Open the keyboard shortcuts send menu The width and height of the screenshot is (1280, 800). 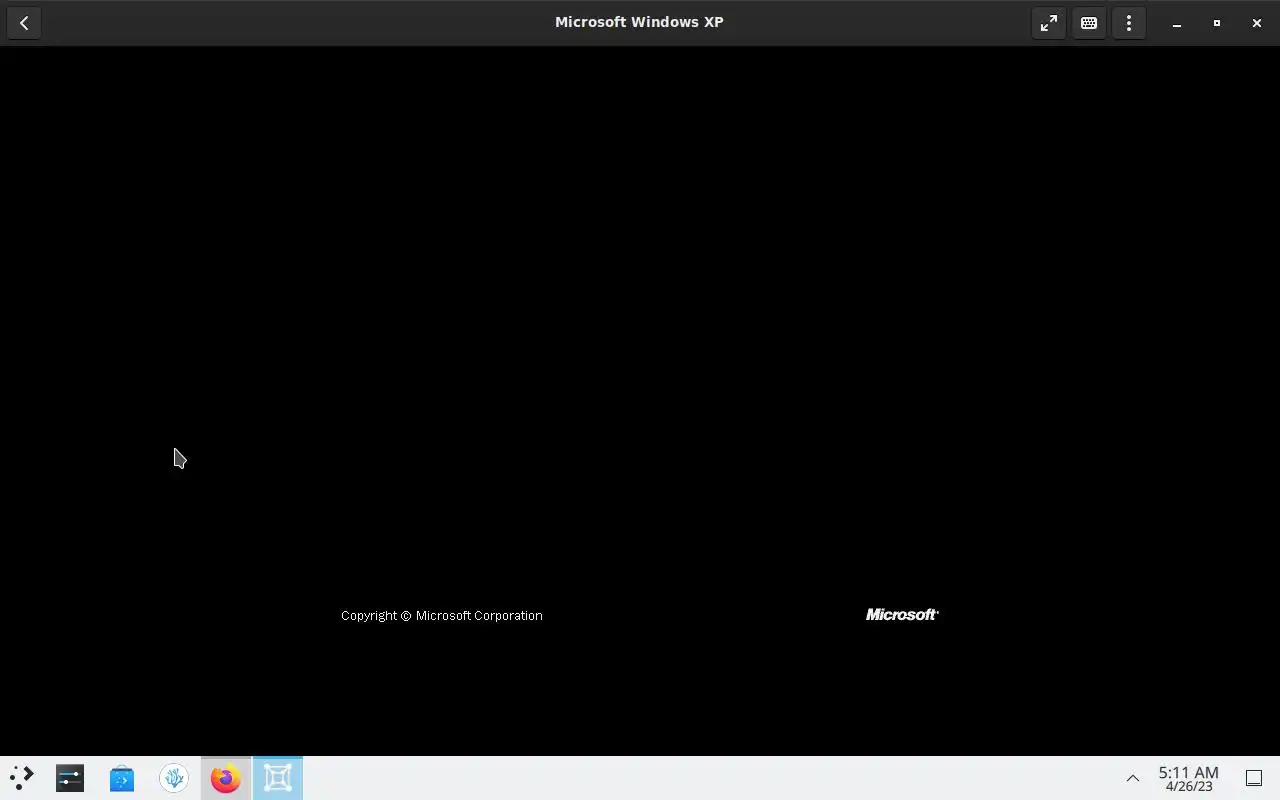pos(1089,23)
